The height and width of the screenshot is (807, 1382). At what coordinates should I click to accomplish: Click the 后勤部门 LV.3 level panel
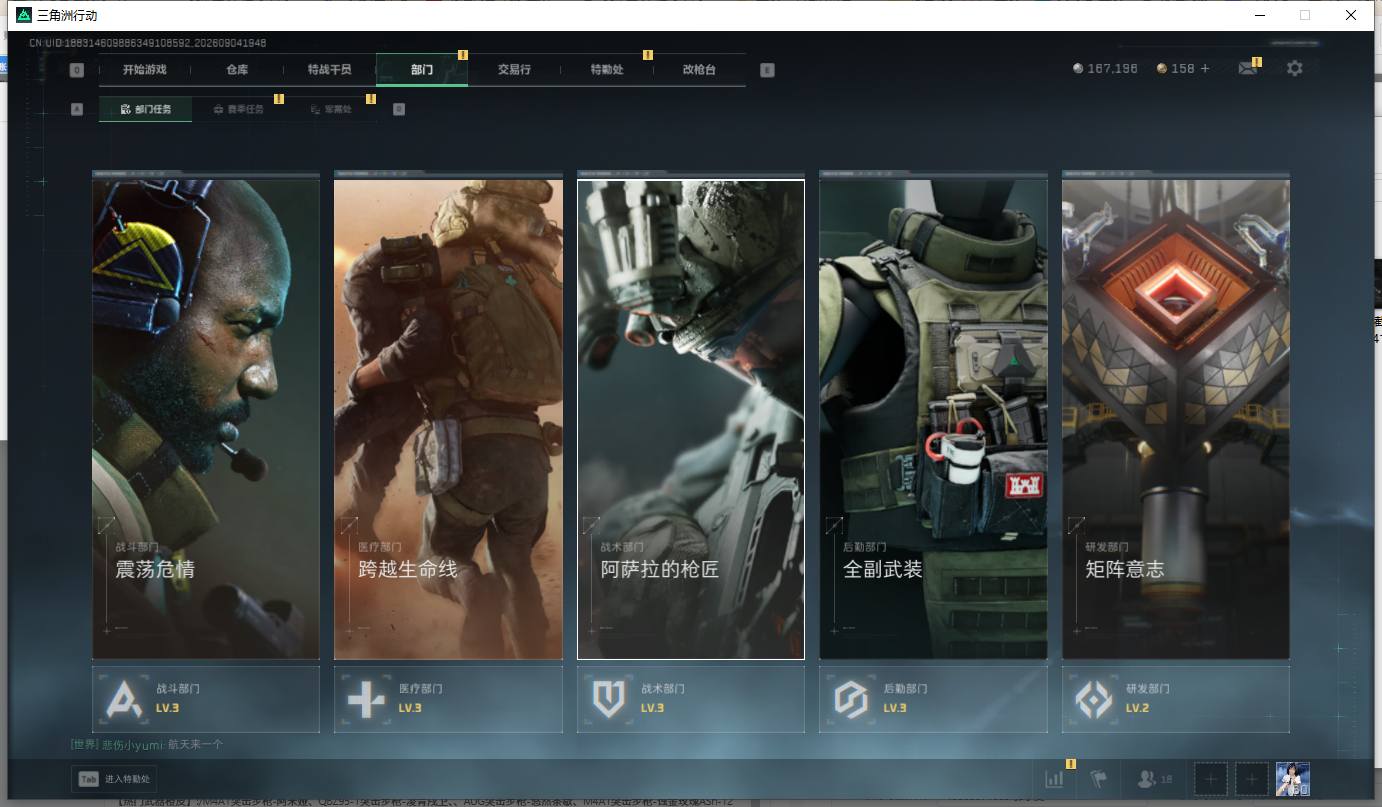pyautogui.click(x=933, y=700)
